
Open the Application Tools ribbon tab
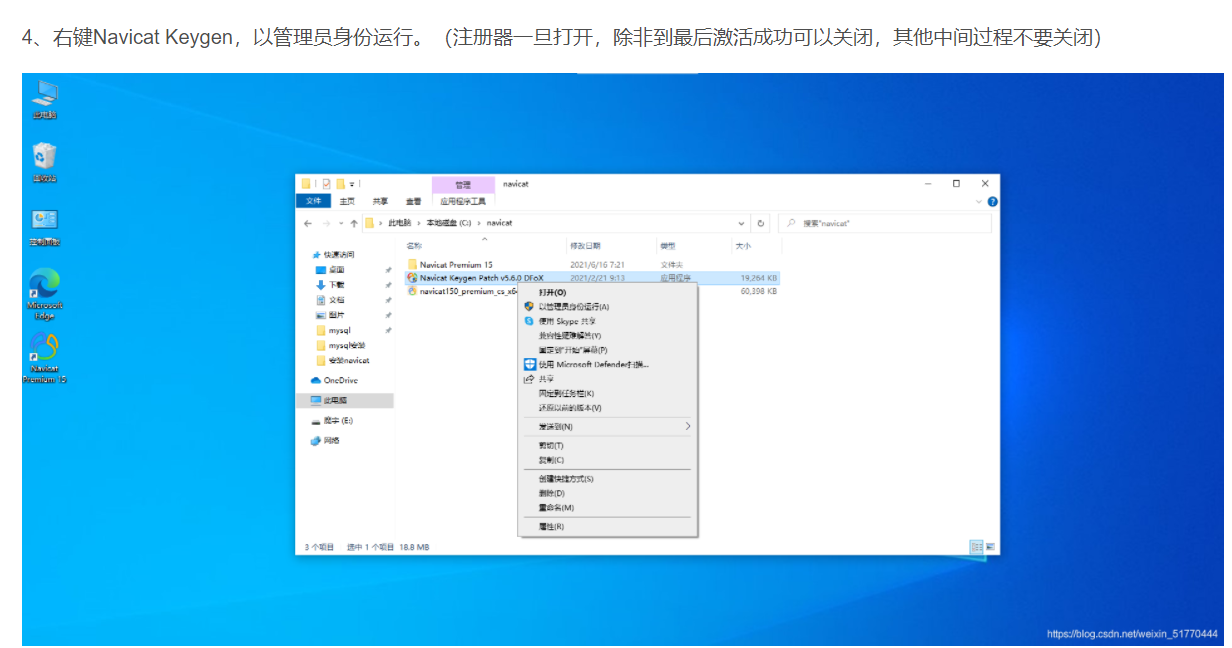click(x=462, y=201)
